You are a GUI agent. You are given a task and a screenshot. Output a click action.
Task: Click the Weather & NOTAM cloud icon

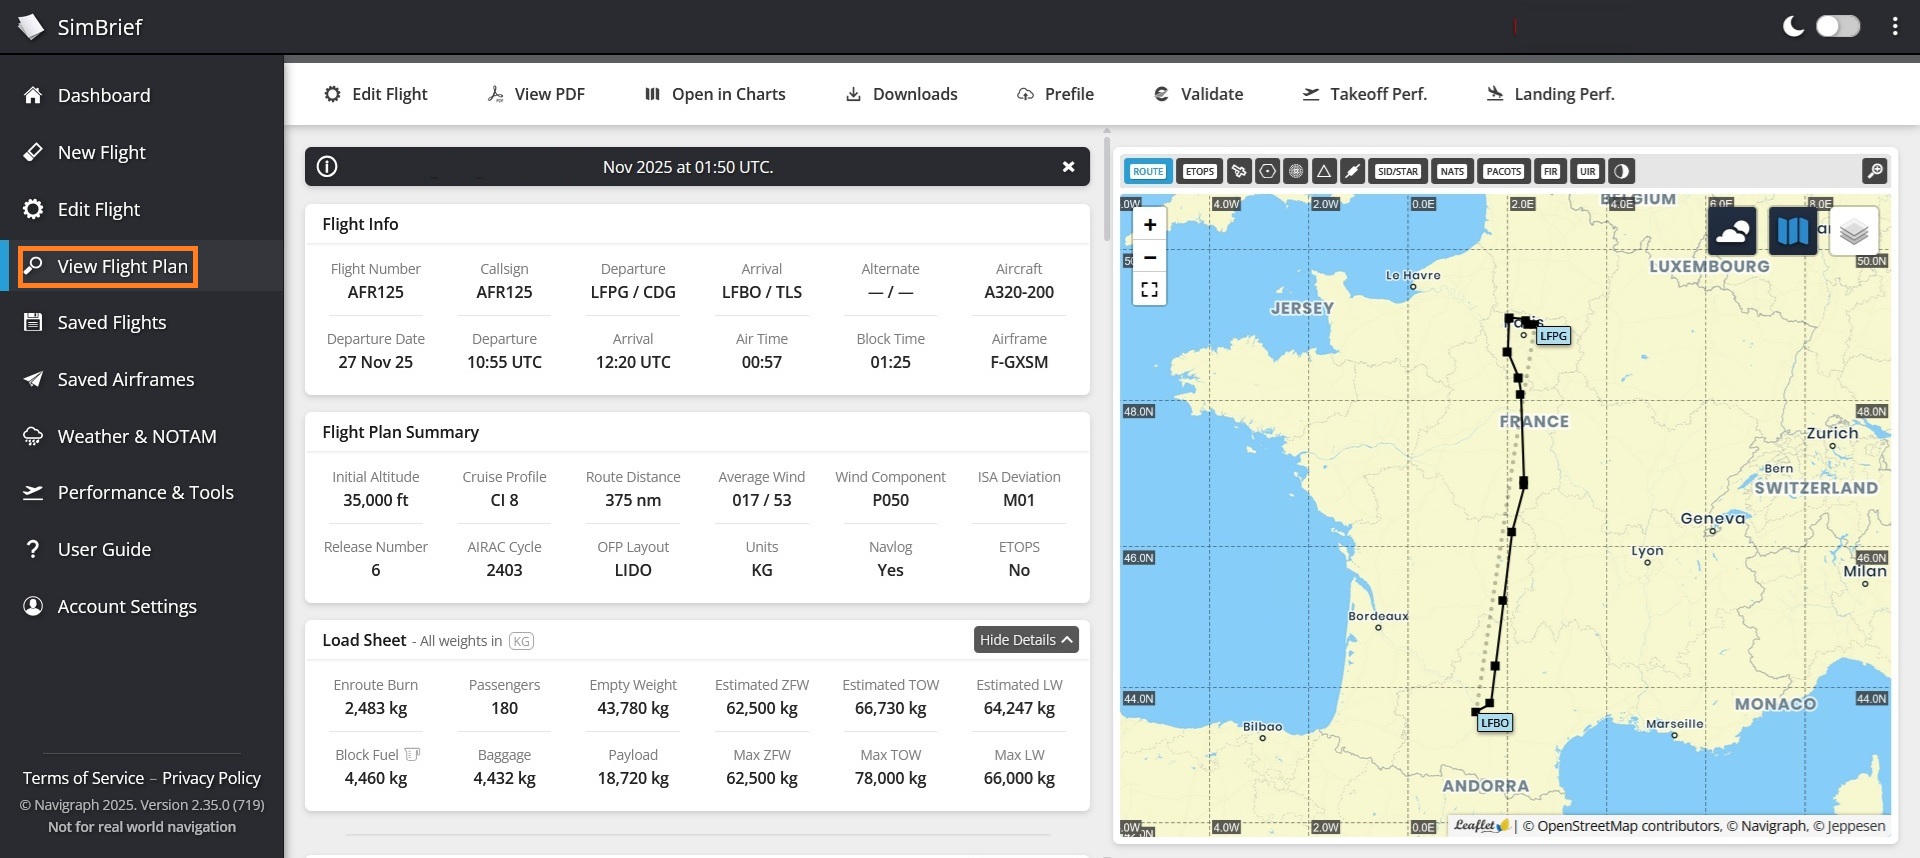pos(33,436)
